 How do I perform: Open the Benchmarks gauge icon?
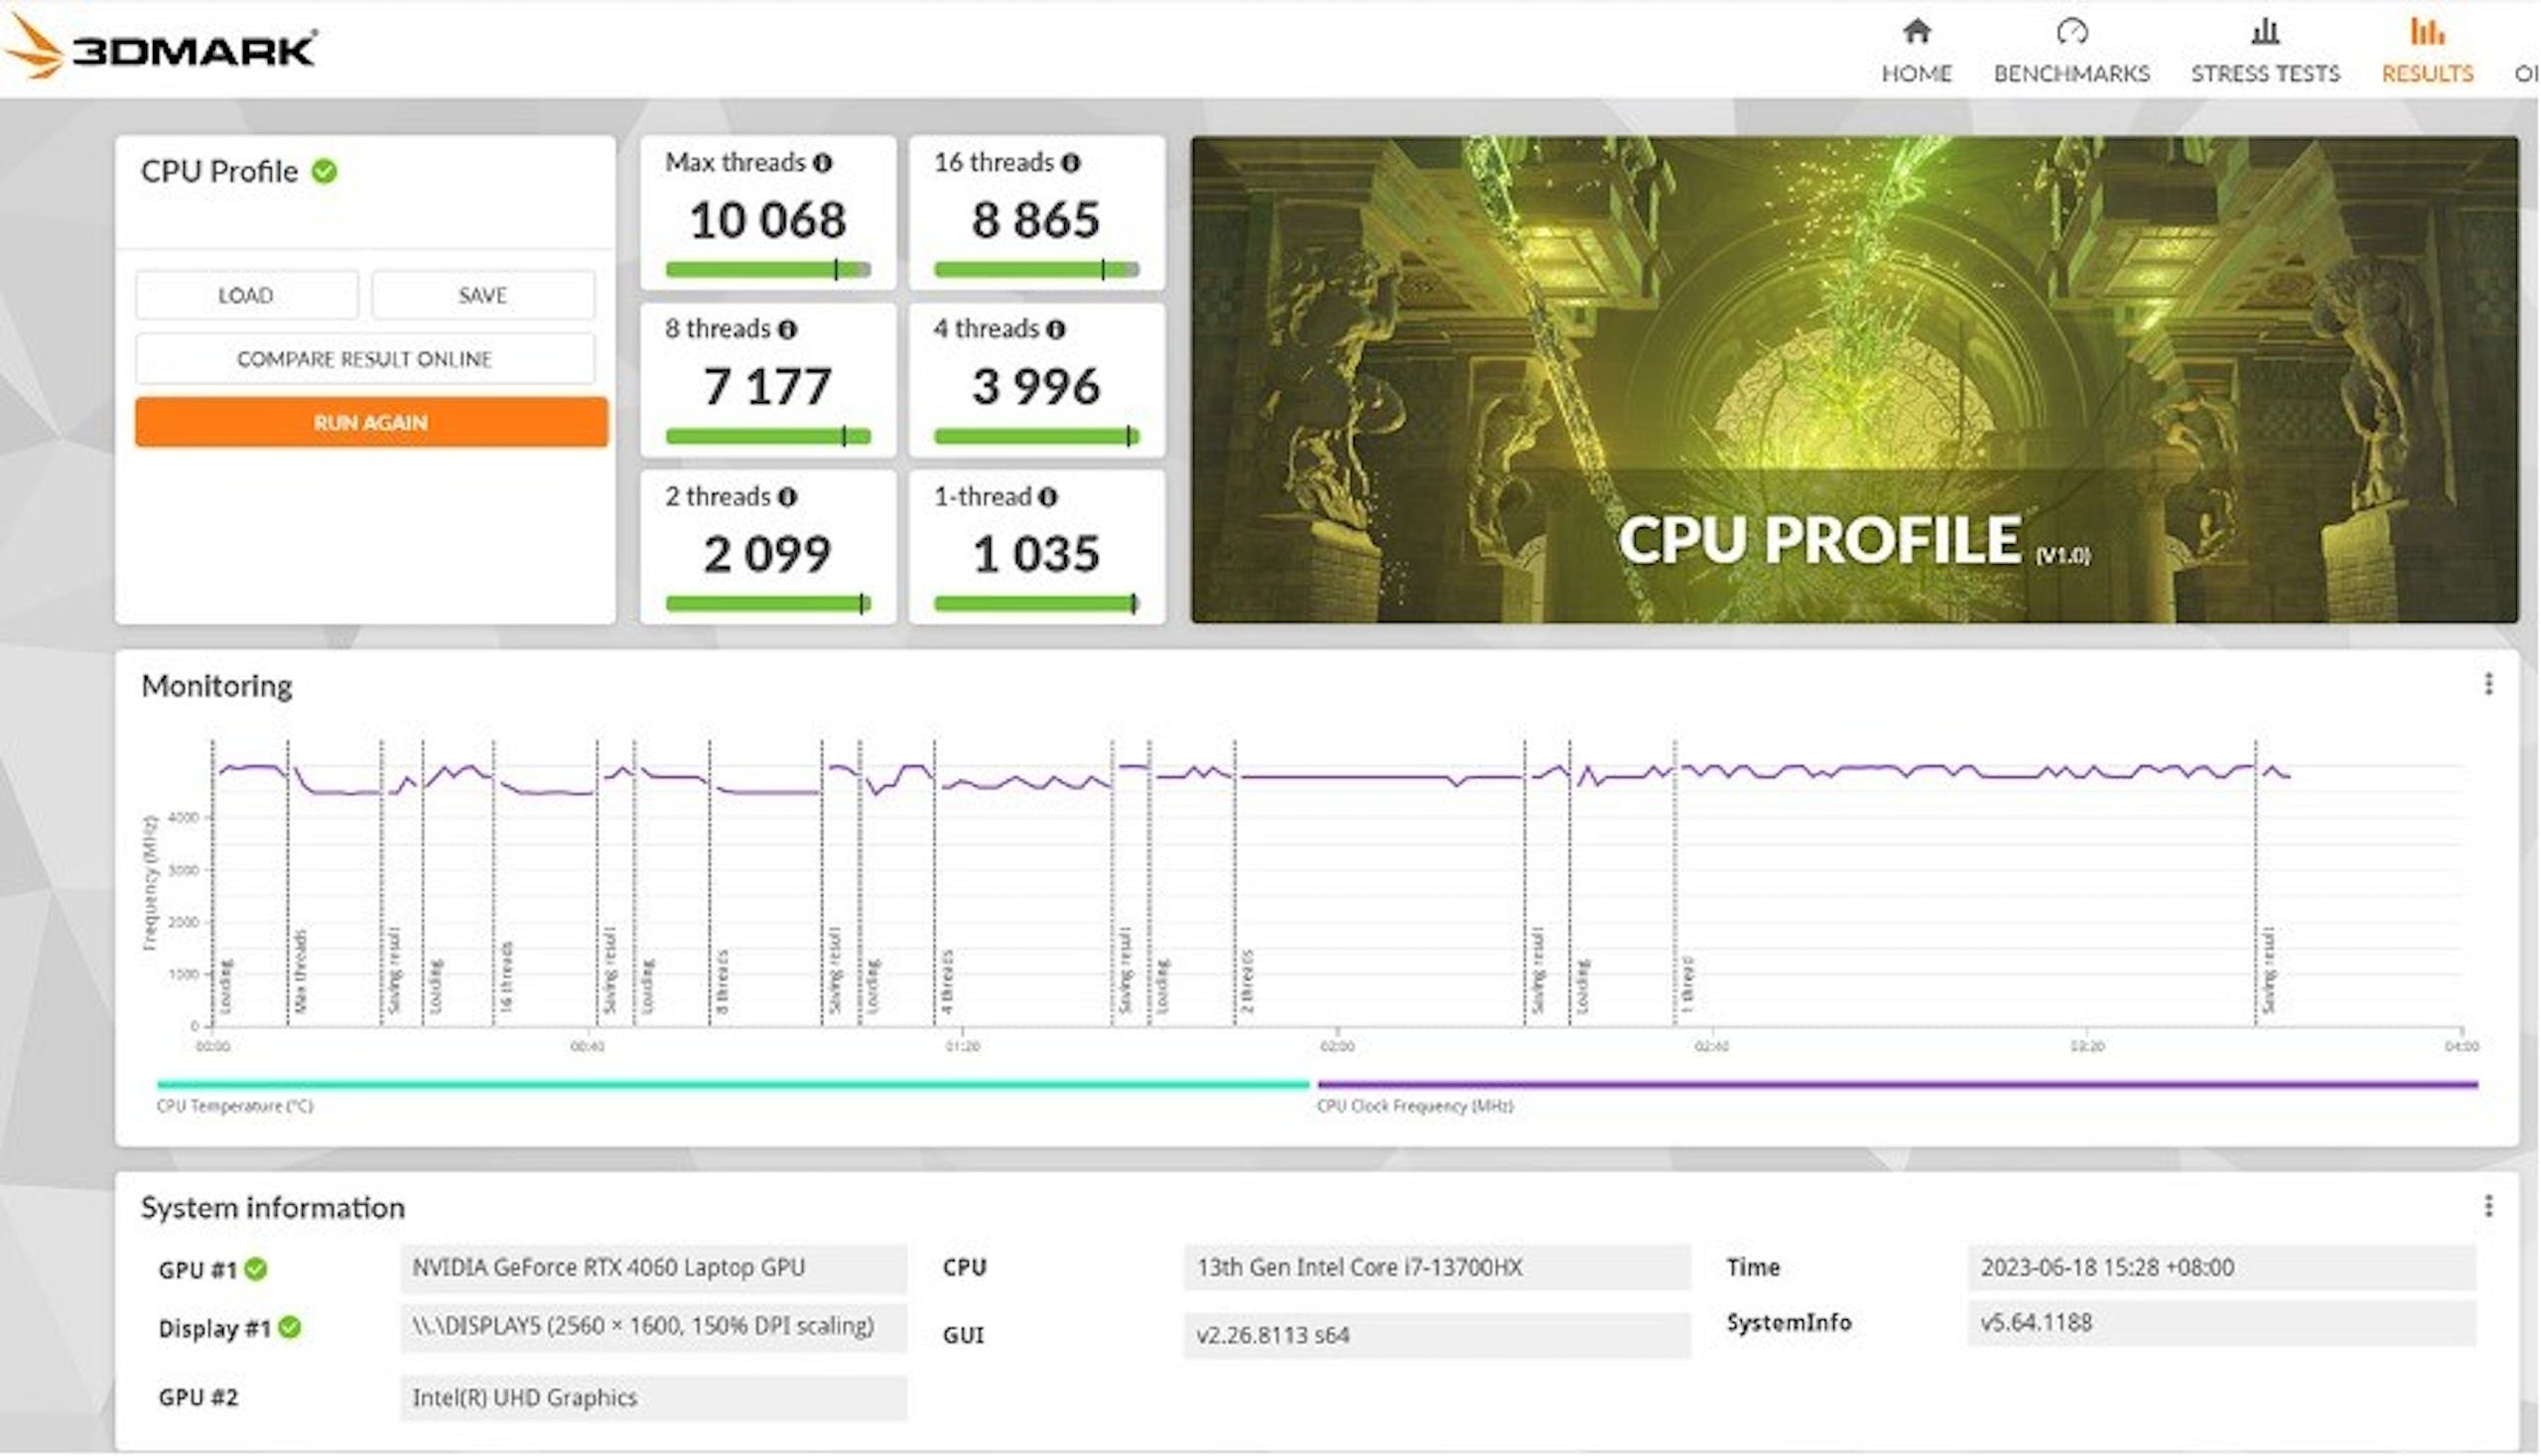[2072, 31]
